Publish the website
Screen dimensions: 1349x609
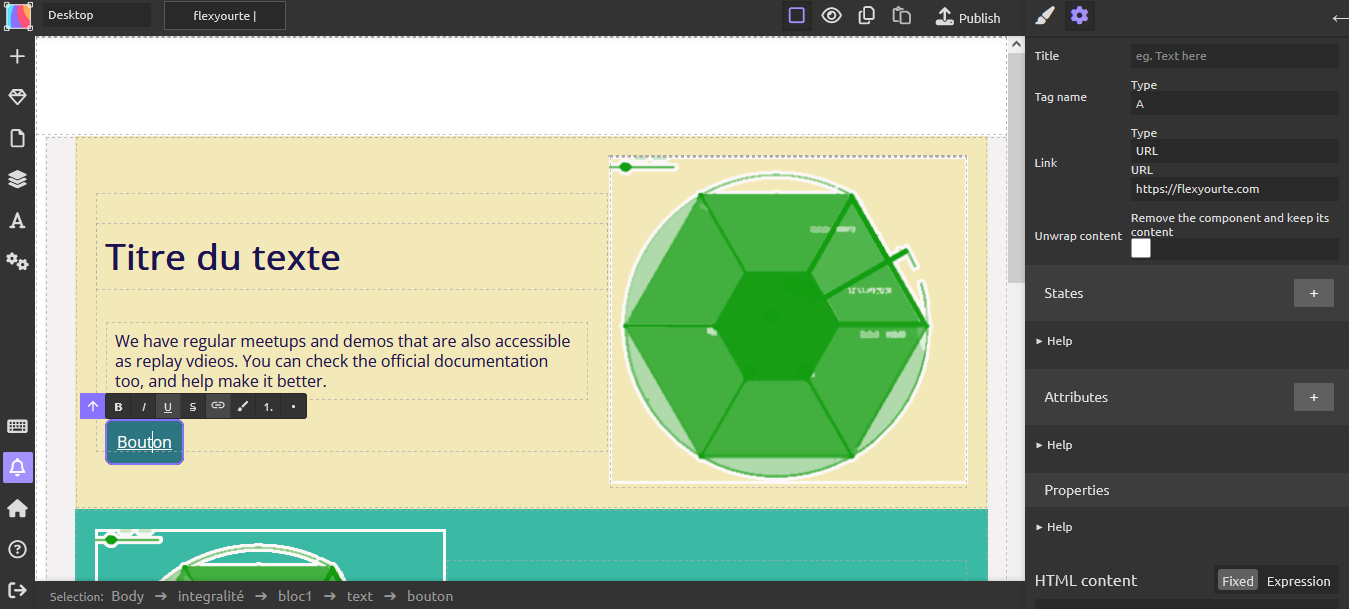968,17
